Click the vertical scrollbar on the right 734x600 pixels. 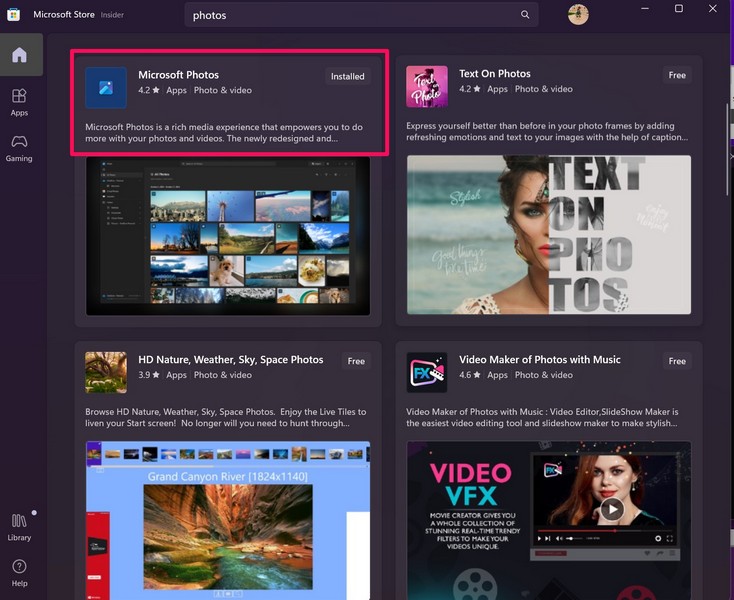[x=727, y=130]
